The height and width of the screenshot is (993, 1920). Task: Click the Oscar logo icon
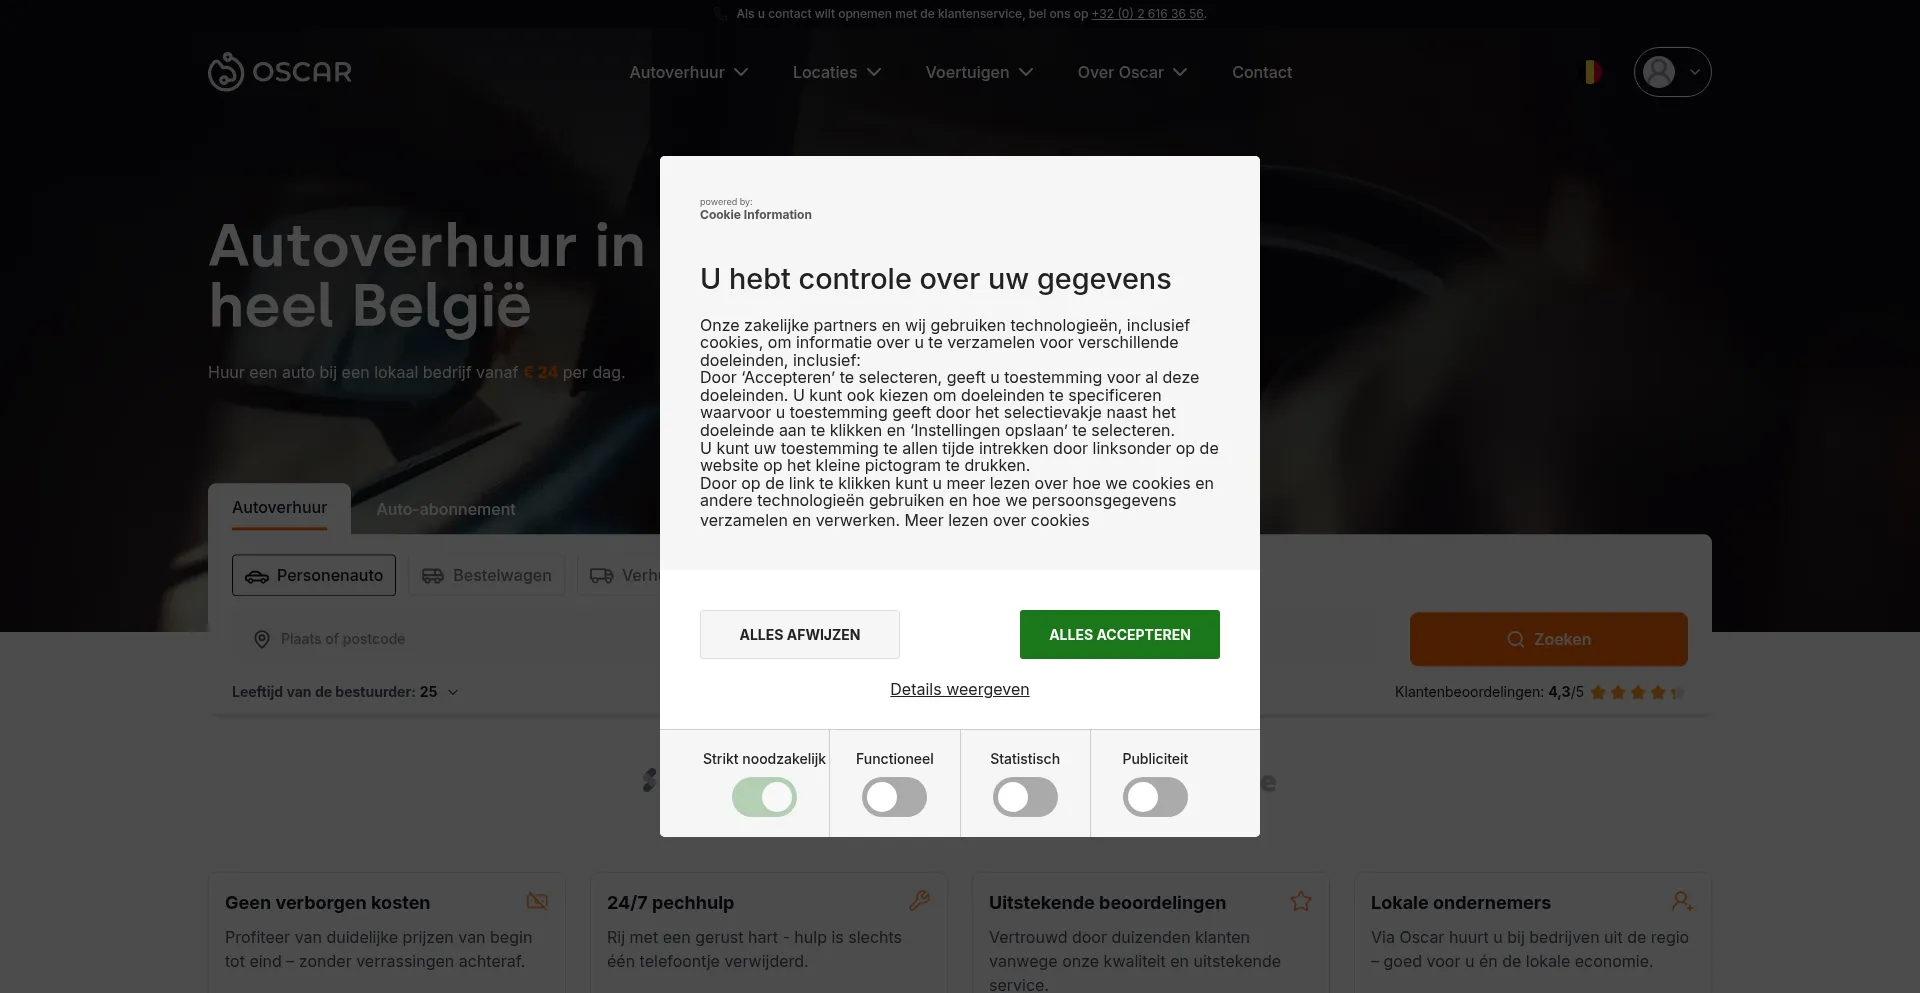[x=226, y=72]
